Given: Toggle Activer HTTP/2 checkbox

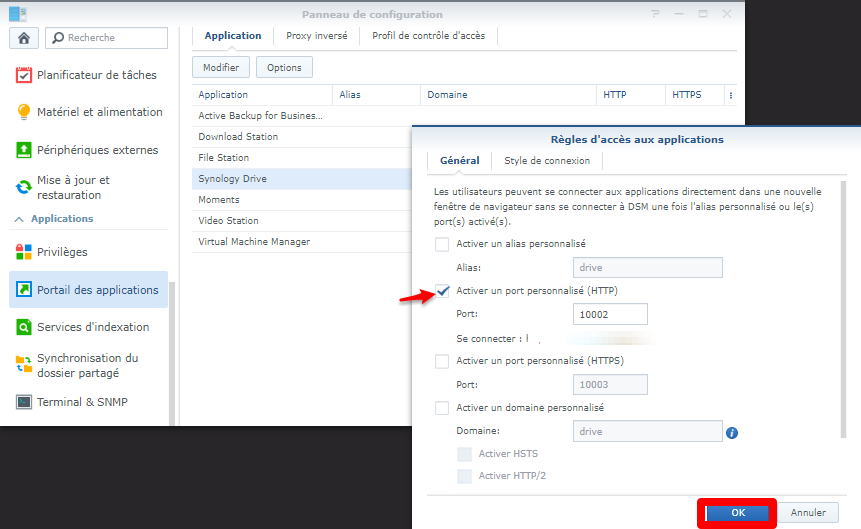Looking at the screenshot, I should [x=464, y=476].
